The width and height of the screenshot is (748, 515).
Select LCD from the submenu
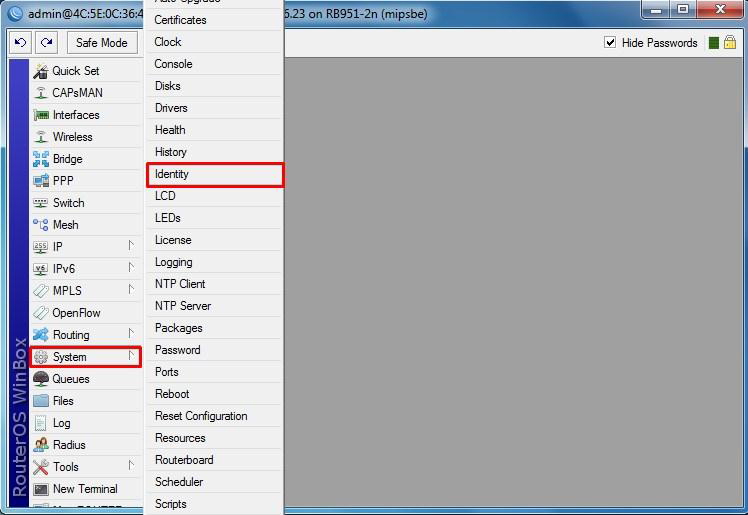click(x=213, y=196)
